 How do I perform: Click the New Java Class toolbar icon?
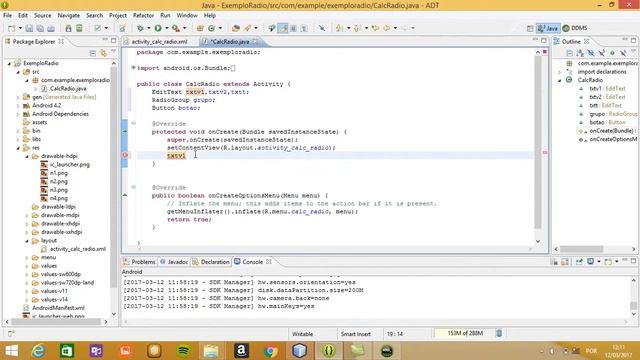211,28
